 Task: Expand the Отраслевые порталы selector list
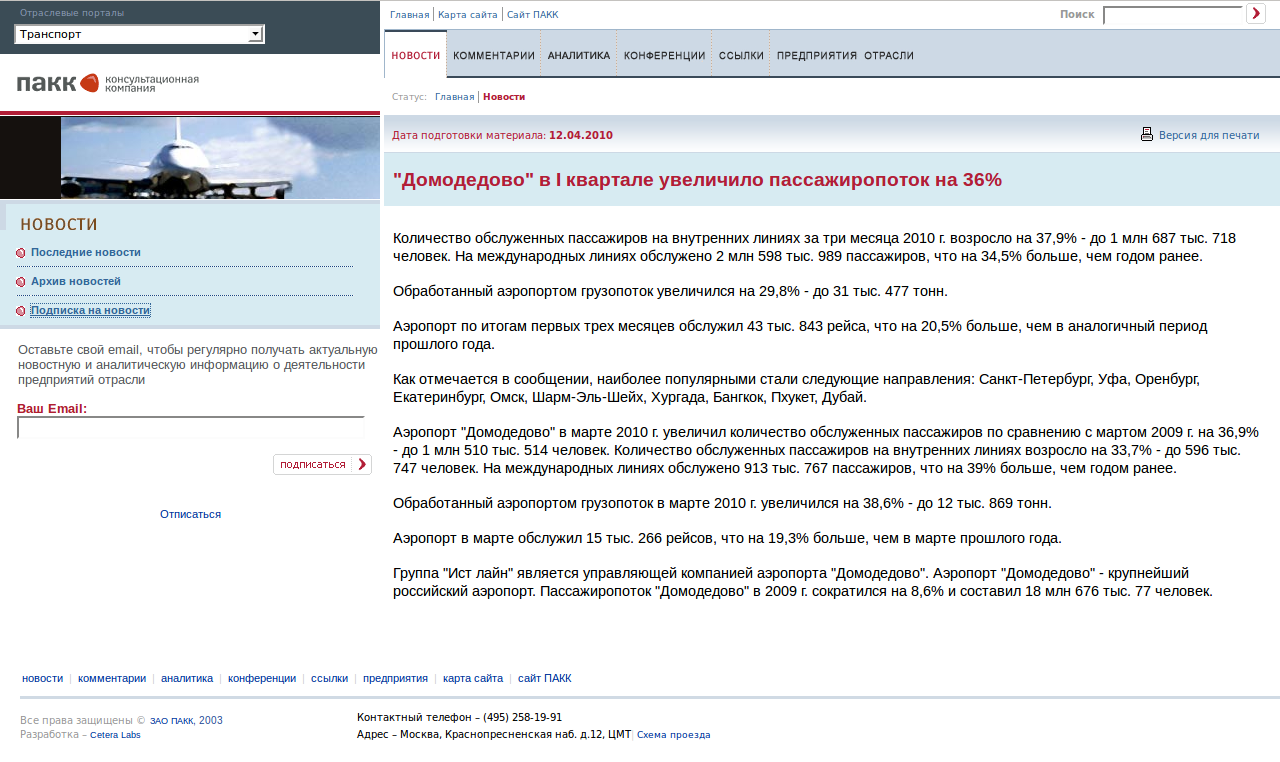(255, 33)
